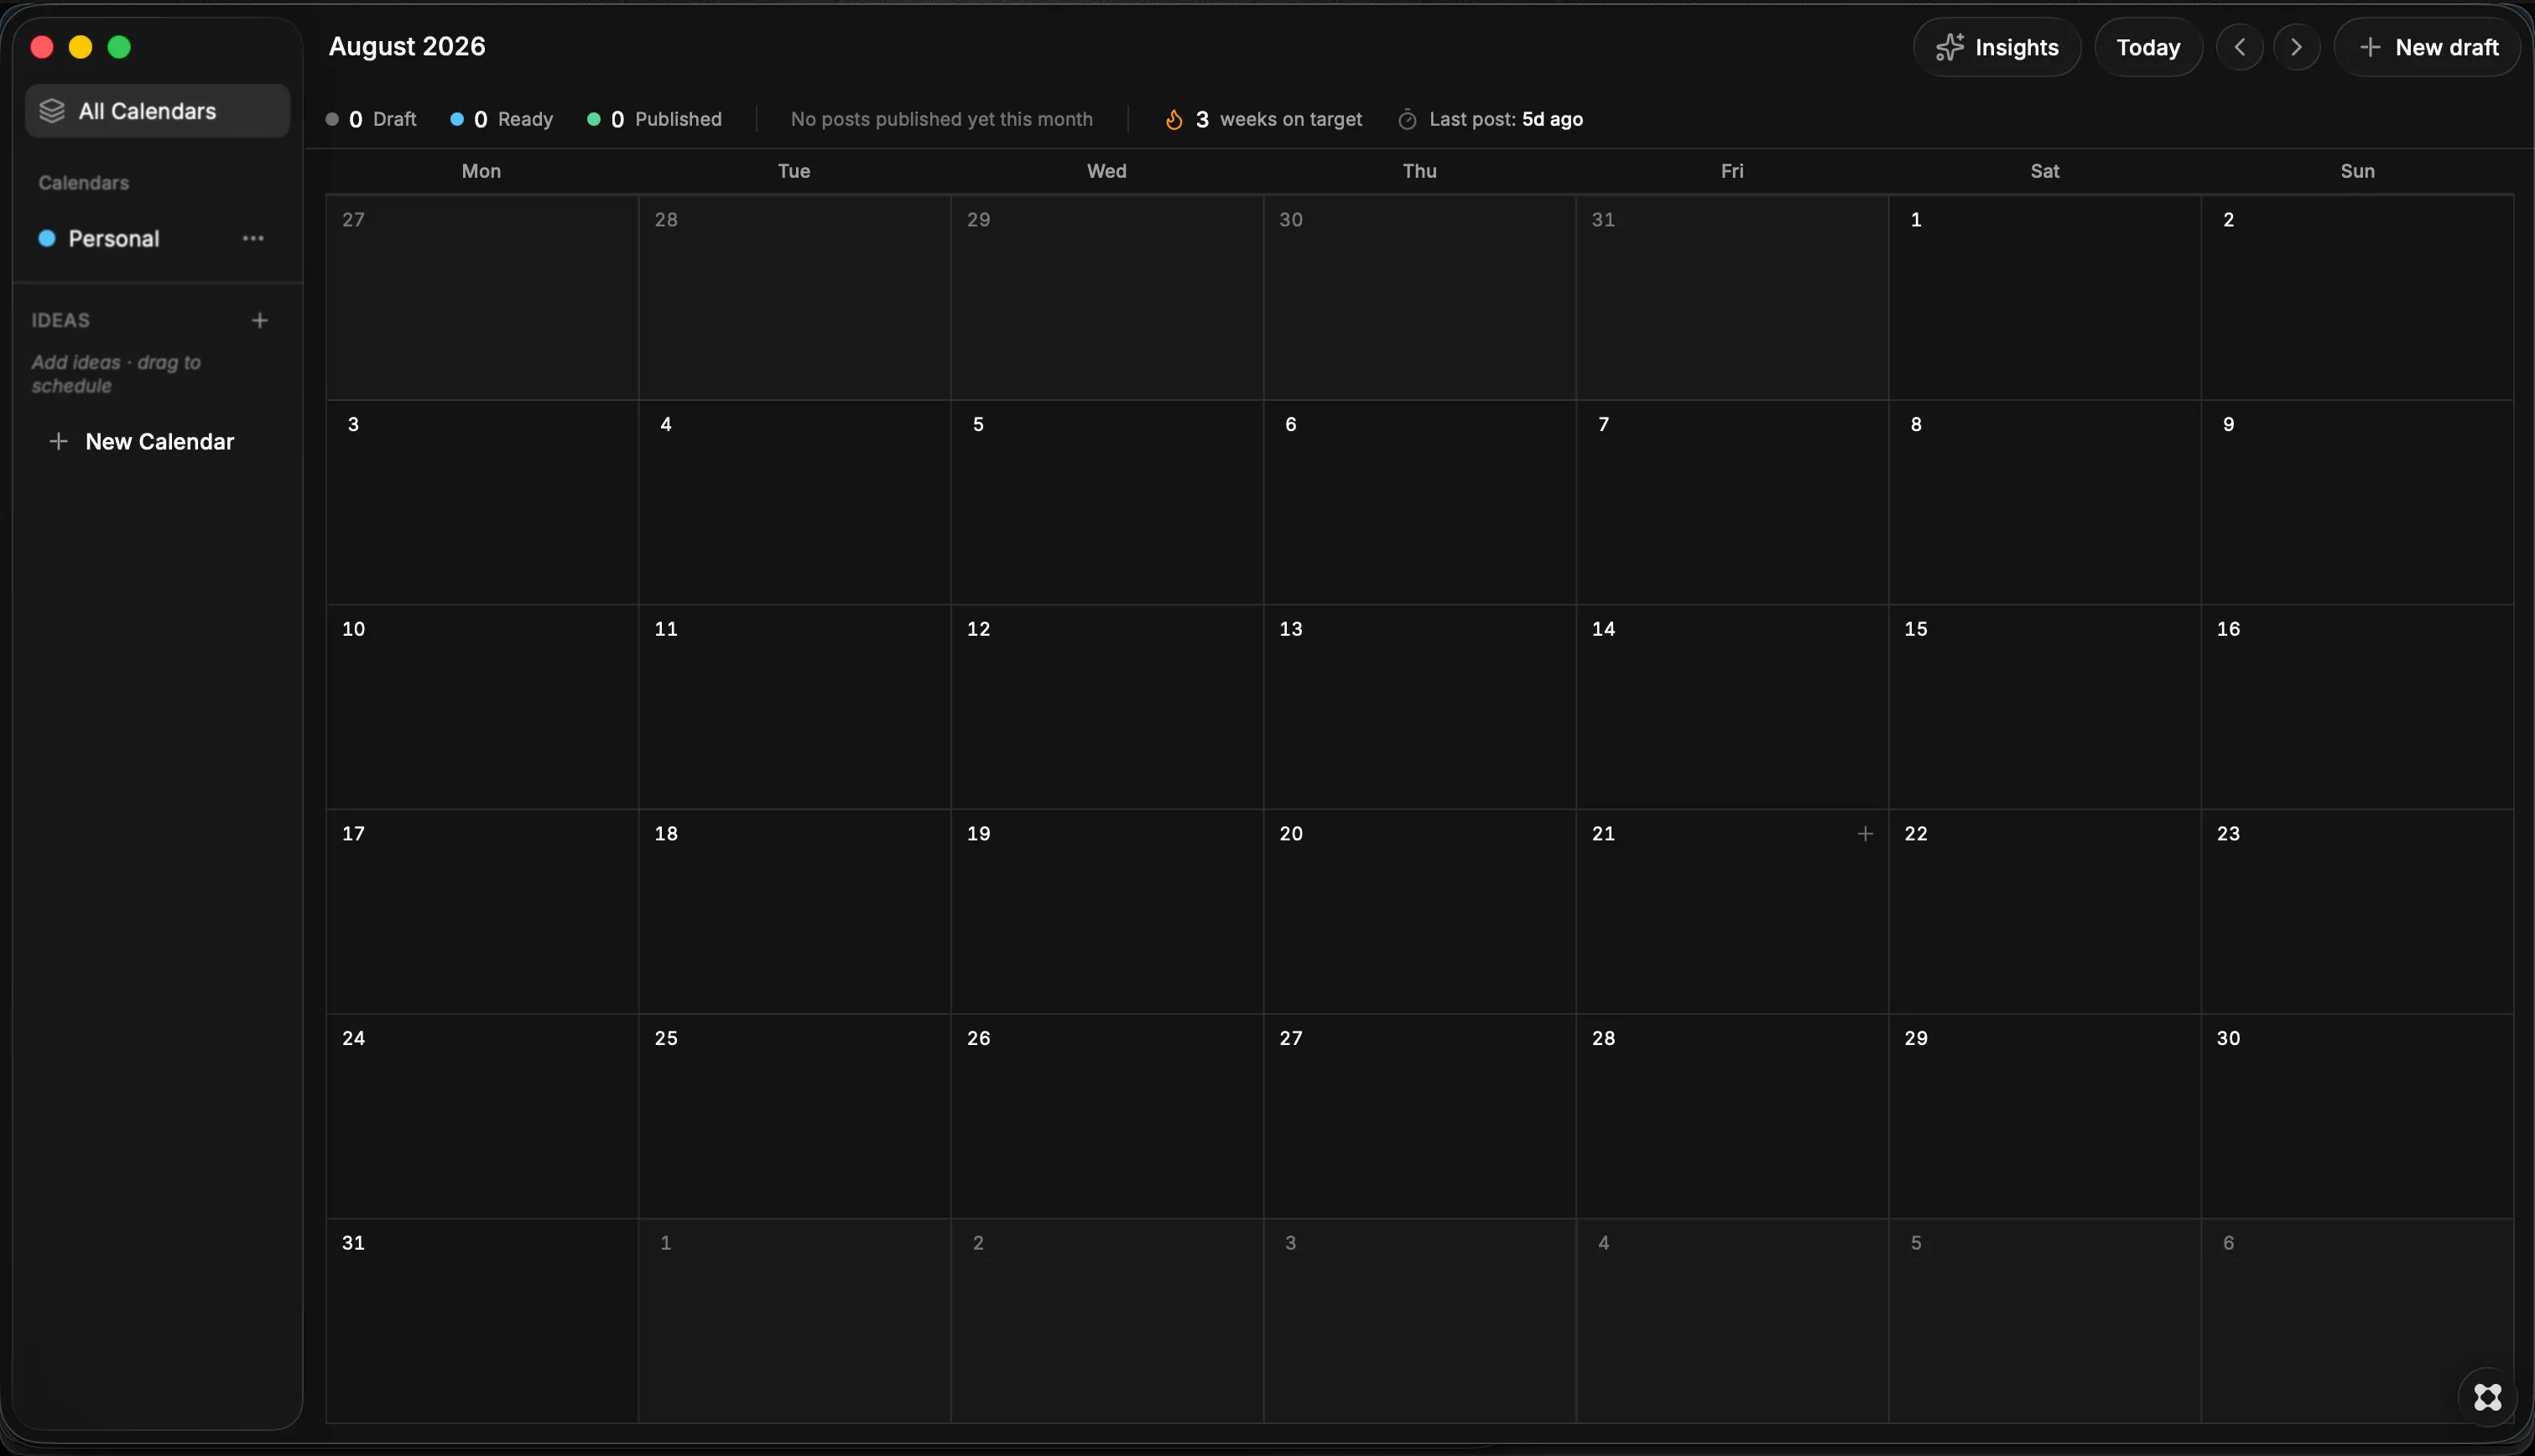2535x1456 pixels.
Task: Click the Mon column header
Action: (x=481, y=171)
